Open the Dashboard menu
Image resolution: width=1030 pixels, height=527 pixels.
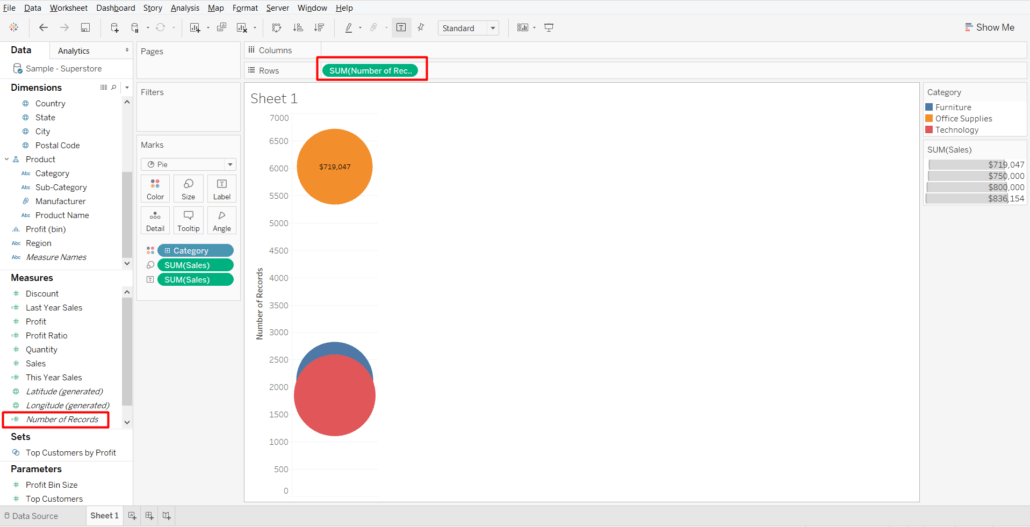coord(116,8)
